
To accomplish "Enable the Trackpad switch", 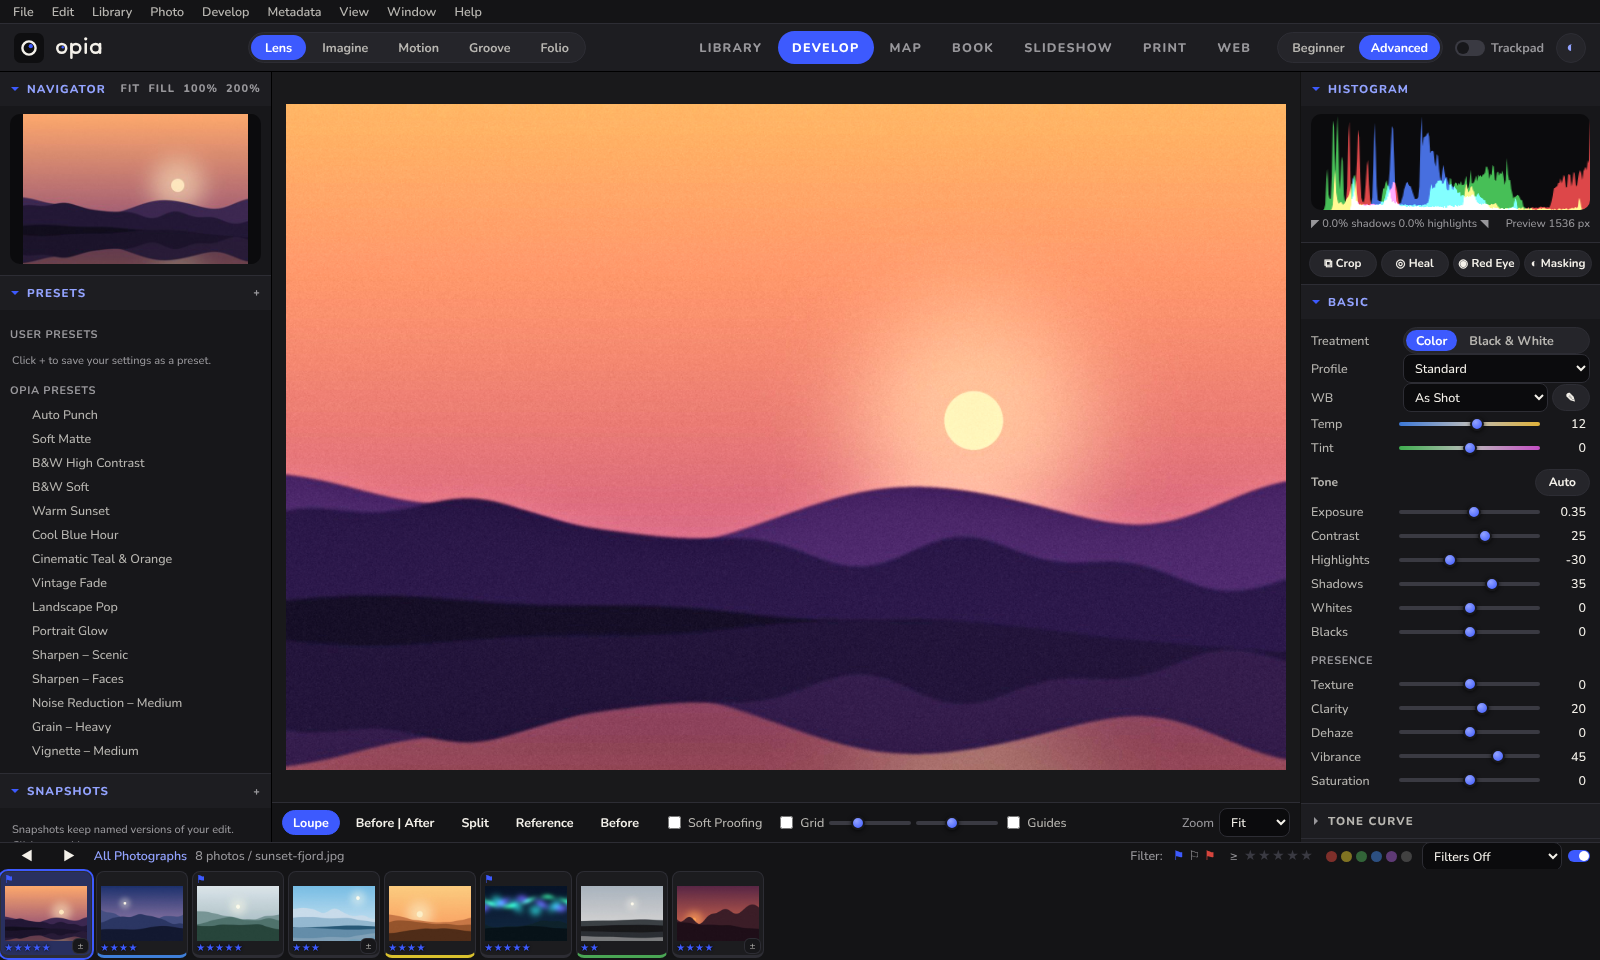I will [1469, 48].
